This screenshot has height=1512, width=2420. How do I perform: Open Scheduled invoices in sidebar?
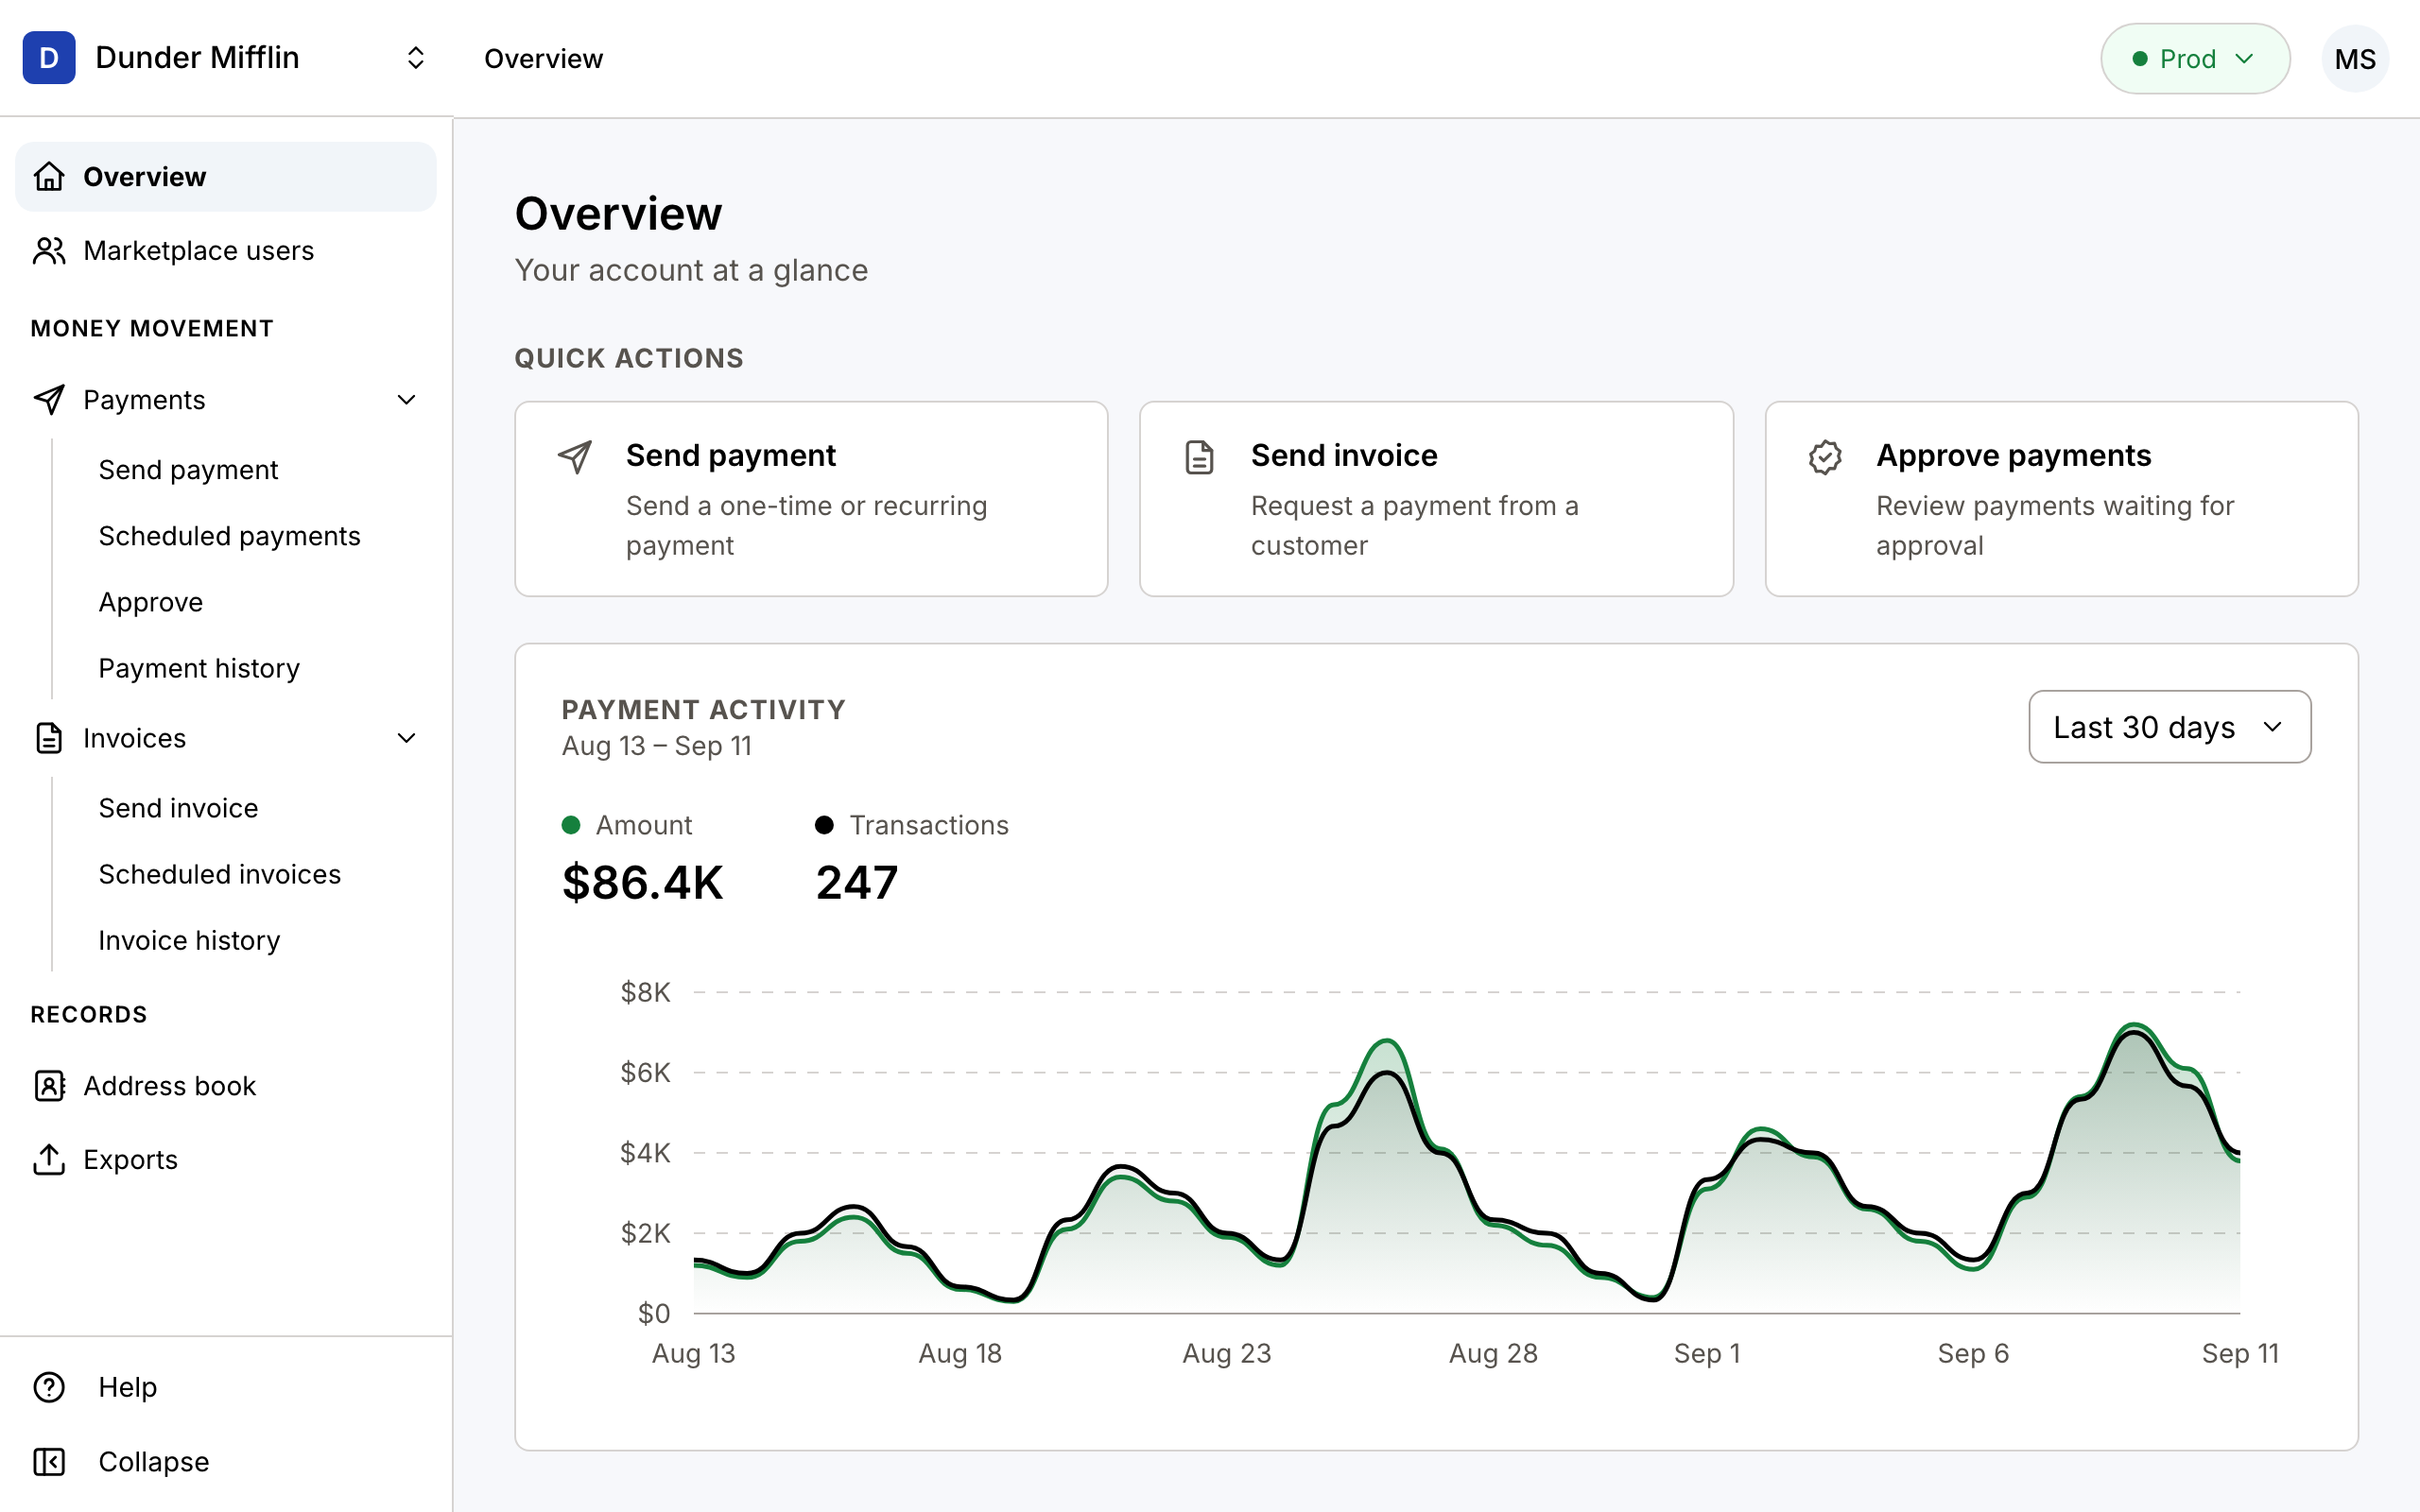(x=220, y=874)
